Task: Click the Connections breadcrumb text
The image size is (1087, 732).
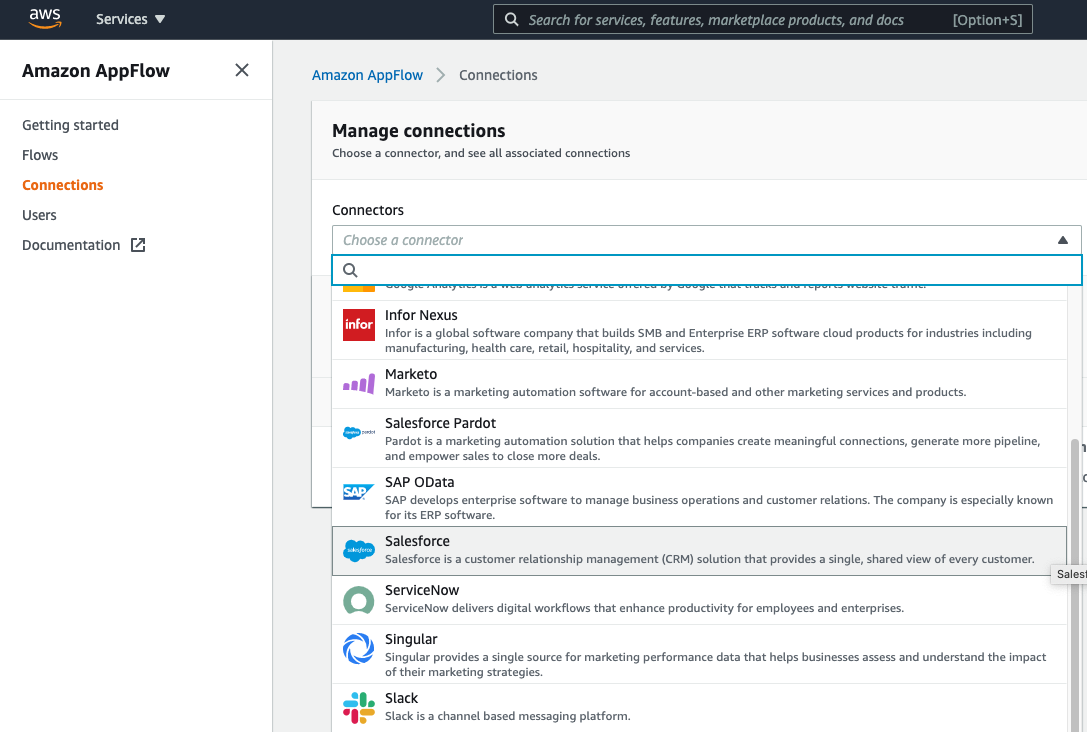Action: point(498,75)
